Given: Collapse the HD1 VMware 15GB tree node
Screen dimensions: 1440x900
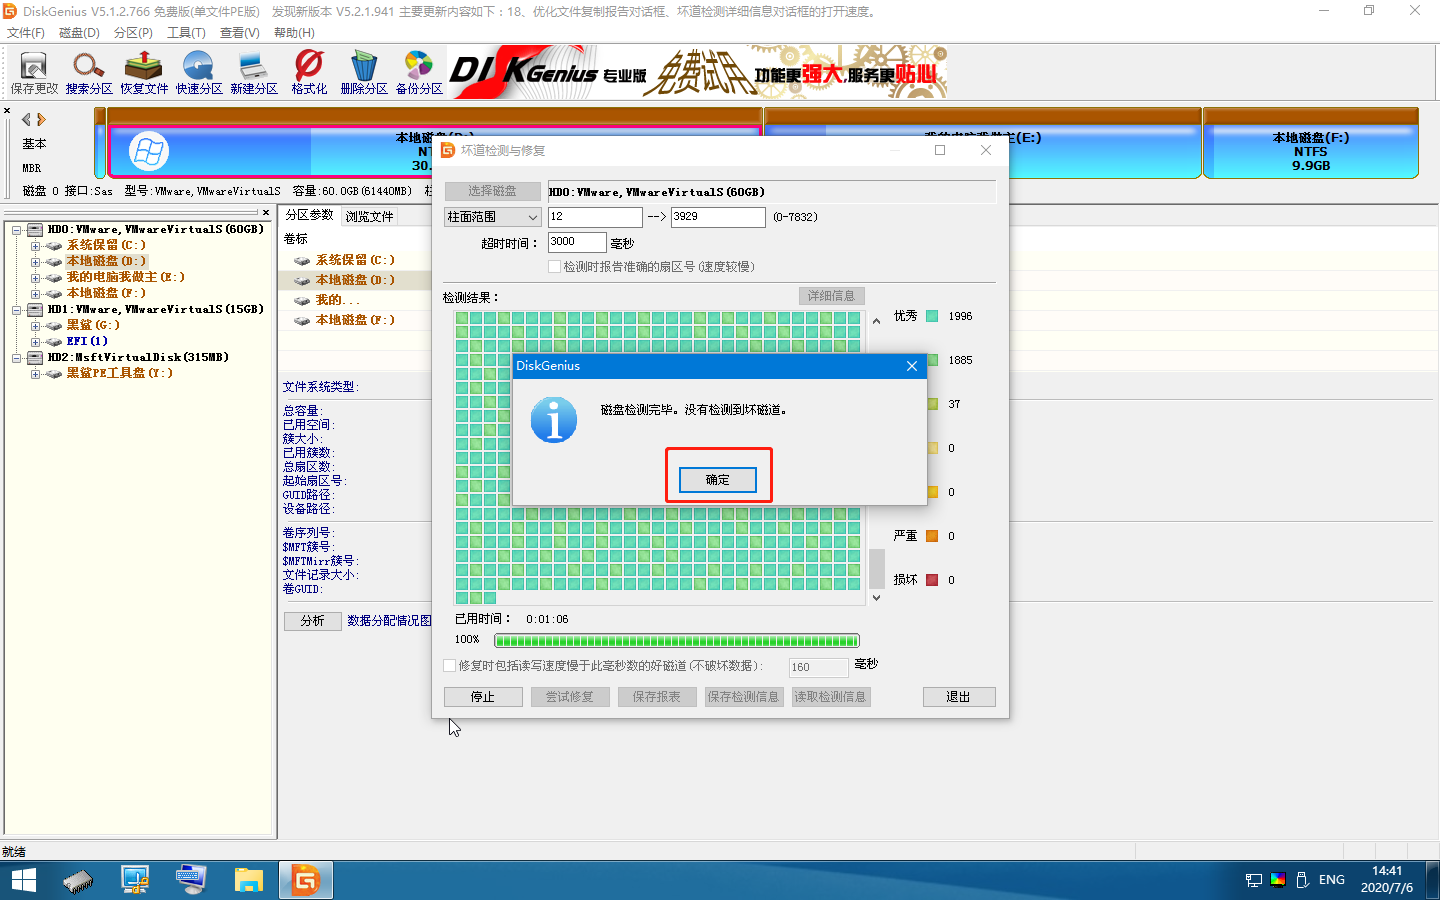Looking at the screenshot, I should pyautogui.click(x=17, y=310).
